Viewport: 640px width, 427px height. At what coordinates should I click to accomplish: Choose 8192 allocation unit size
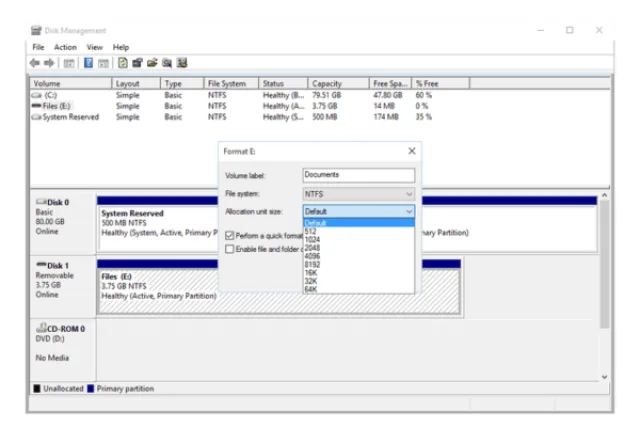tap(359, 265)
